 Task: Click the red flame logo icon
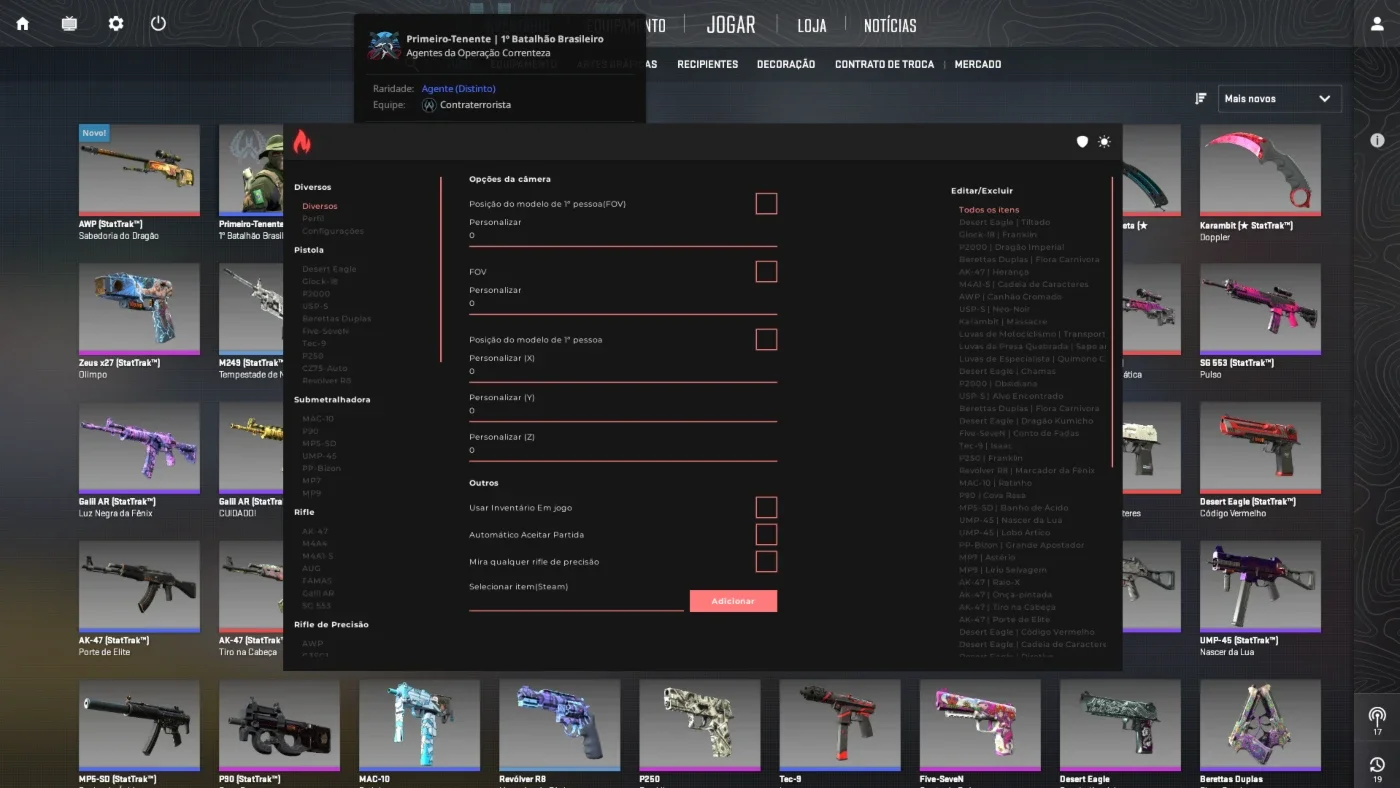[302, 142]
